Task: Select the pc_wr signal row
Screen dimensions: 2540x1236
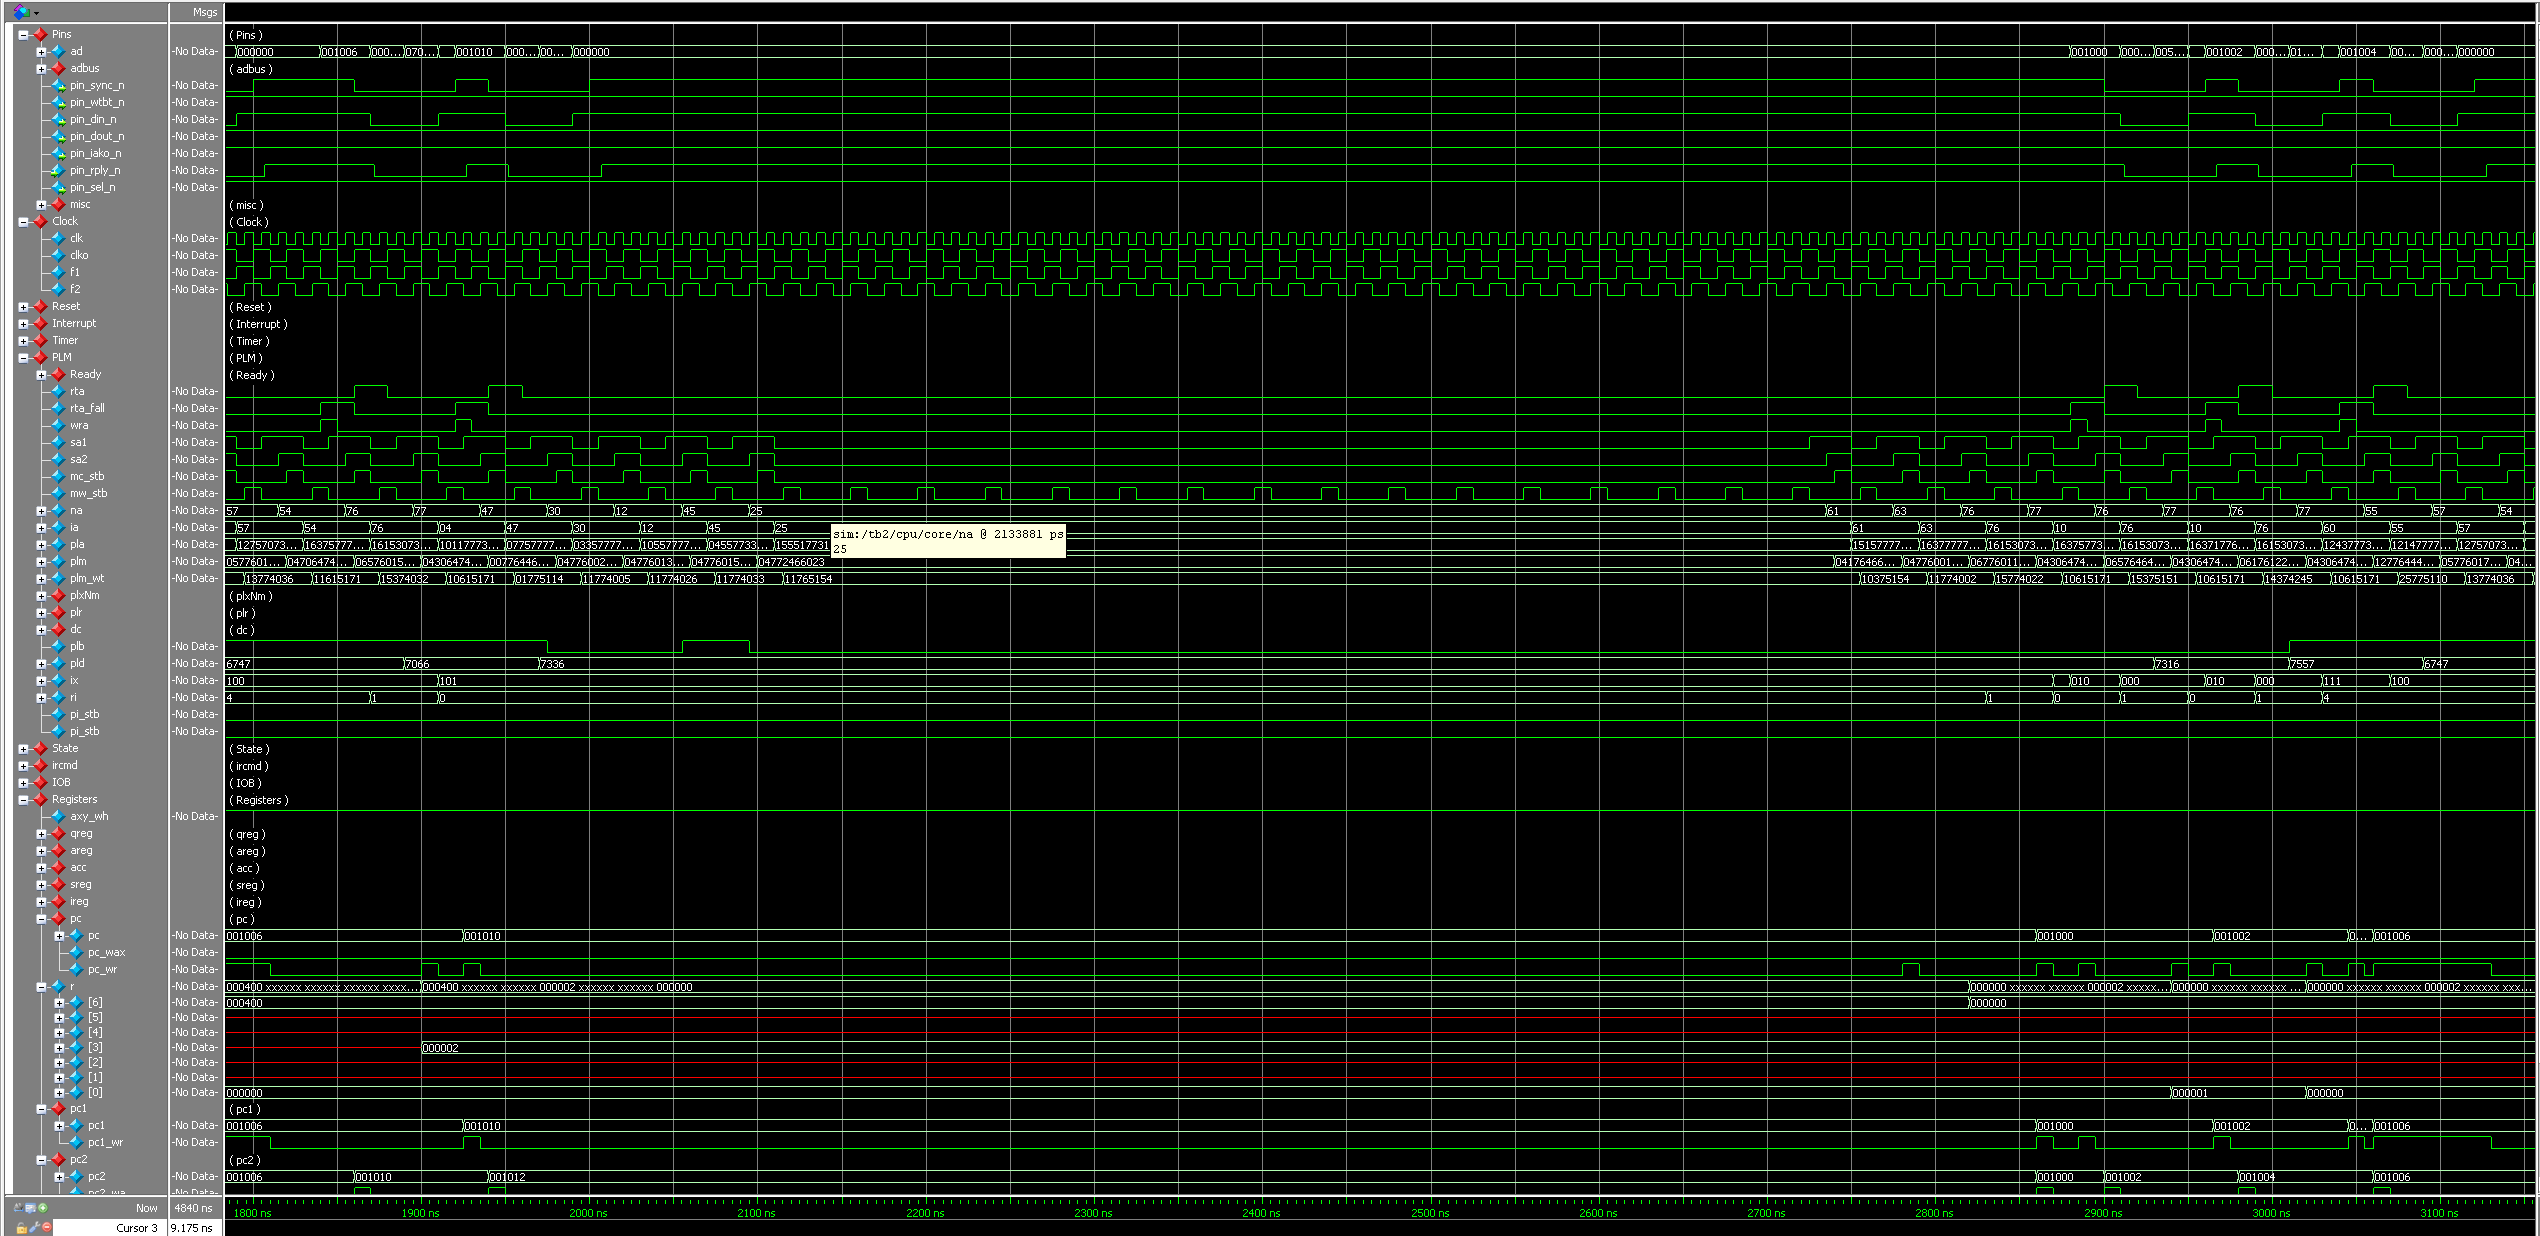Action: pyautogui.click(x=102, y=970)
